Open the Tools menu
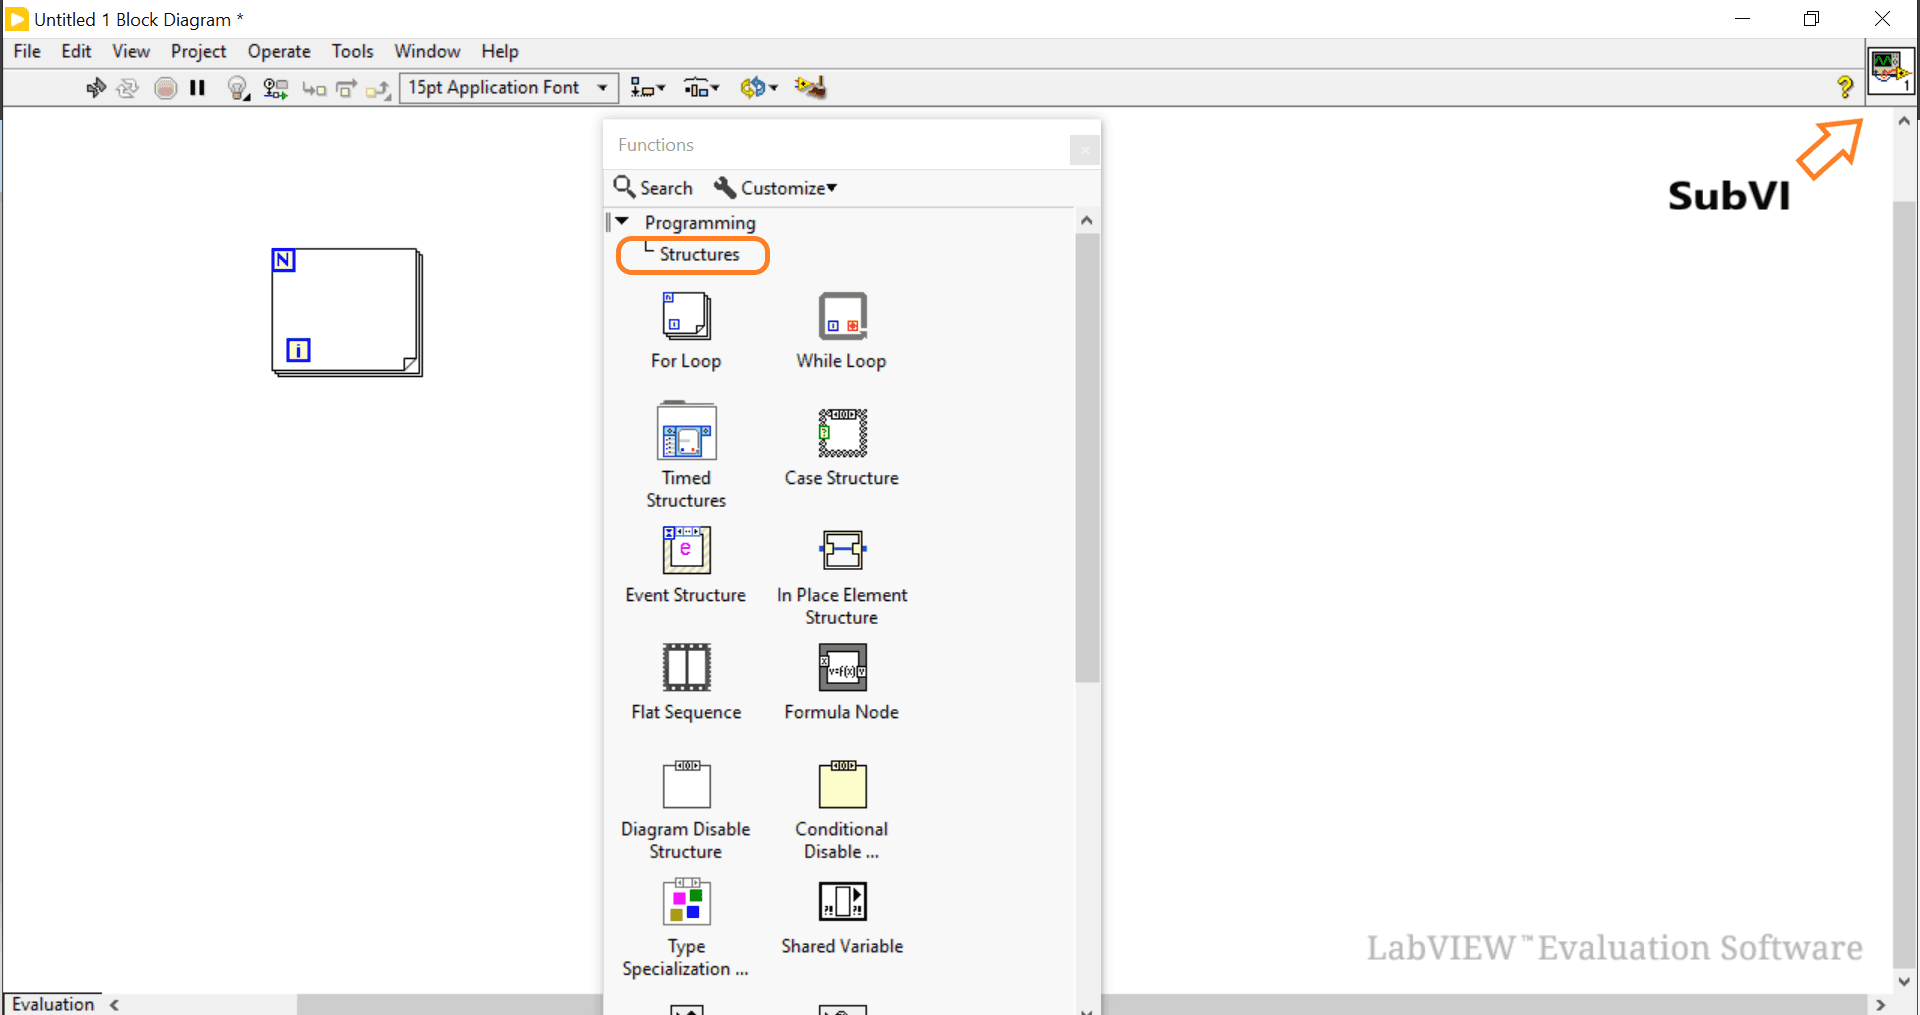The image size is (1920, 1015). (352, 51)
